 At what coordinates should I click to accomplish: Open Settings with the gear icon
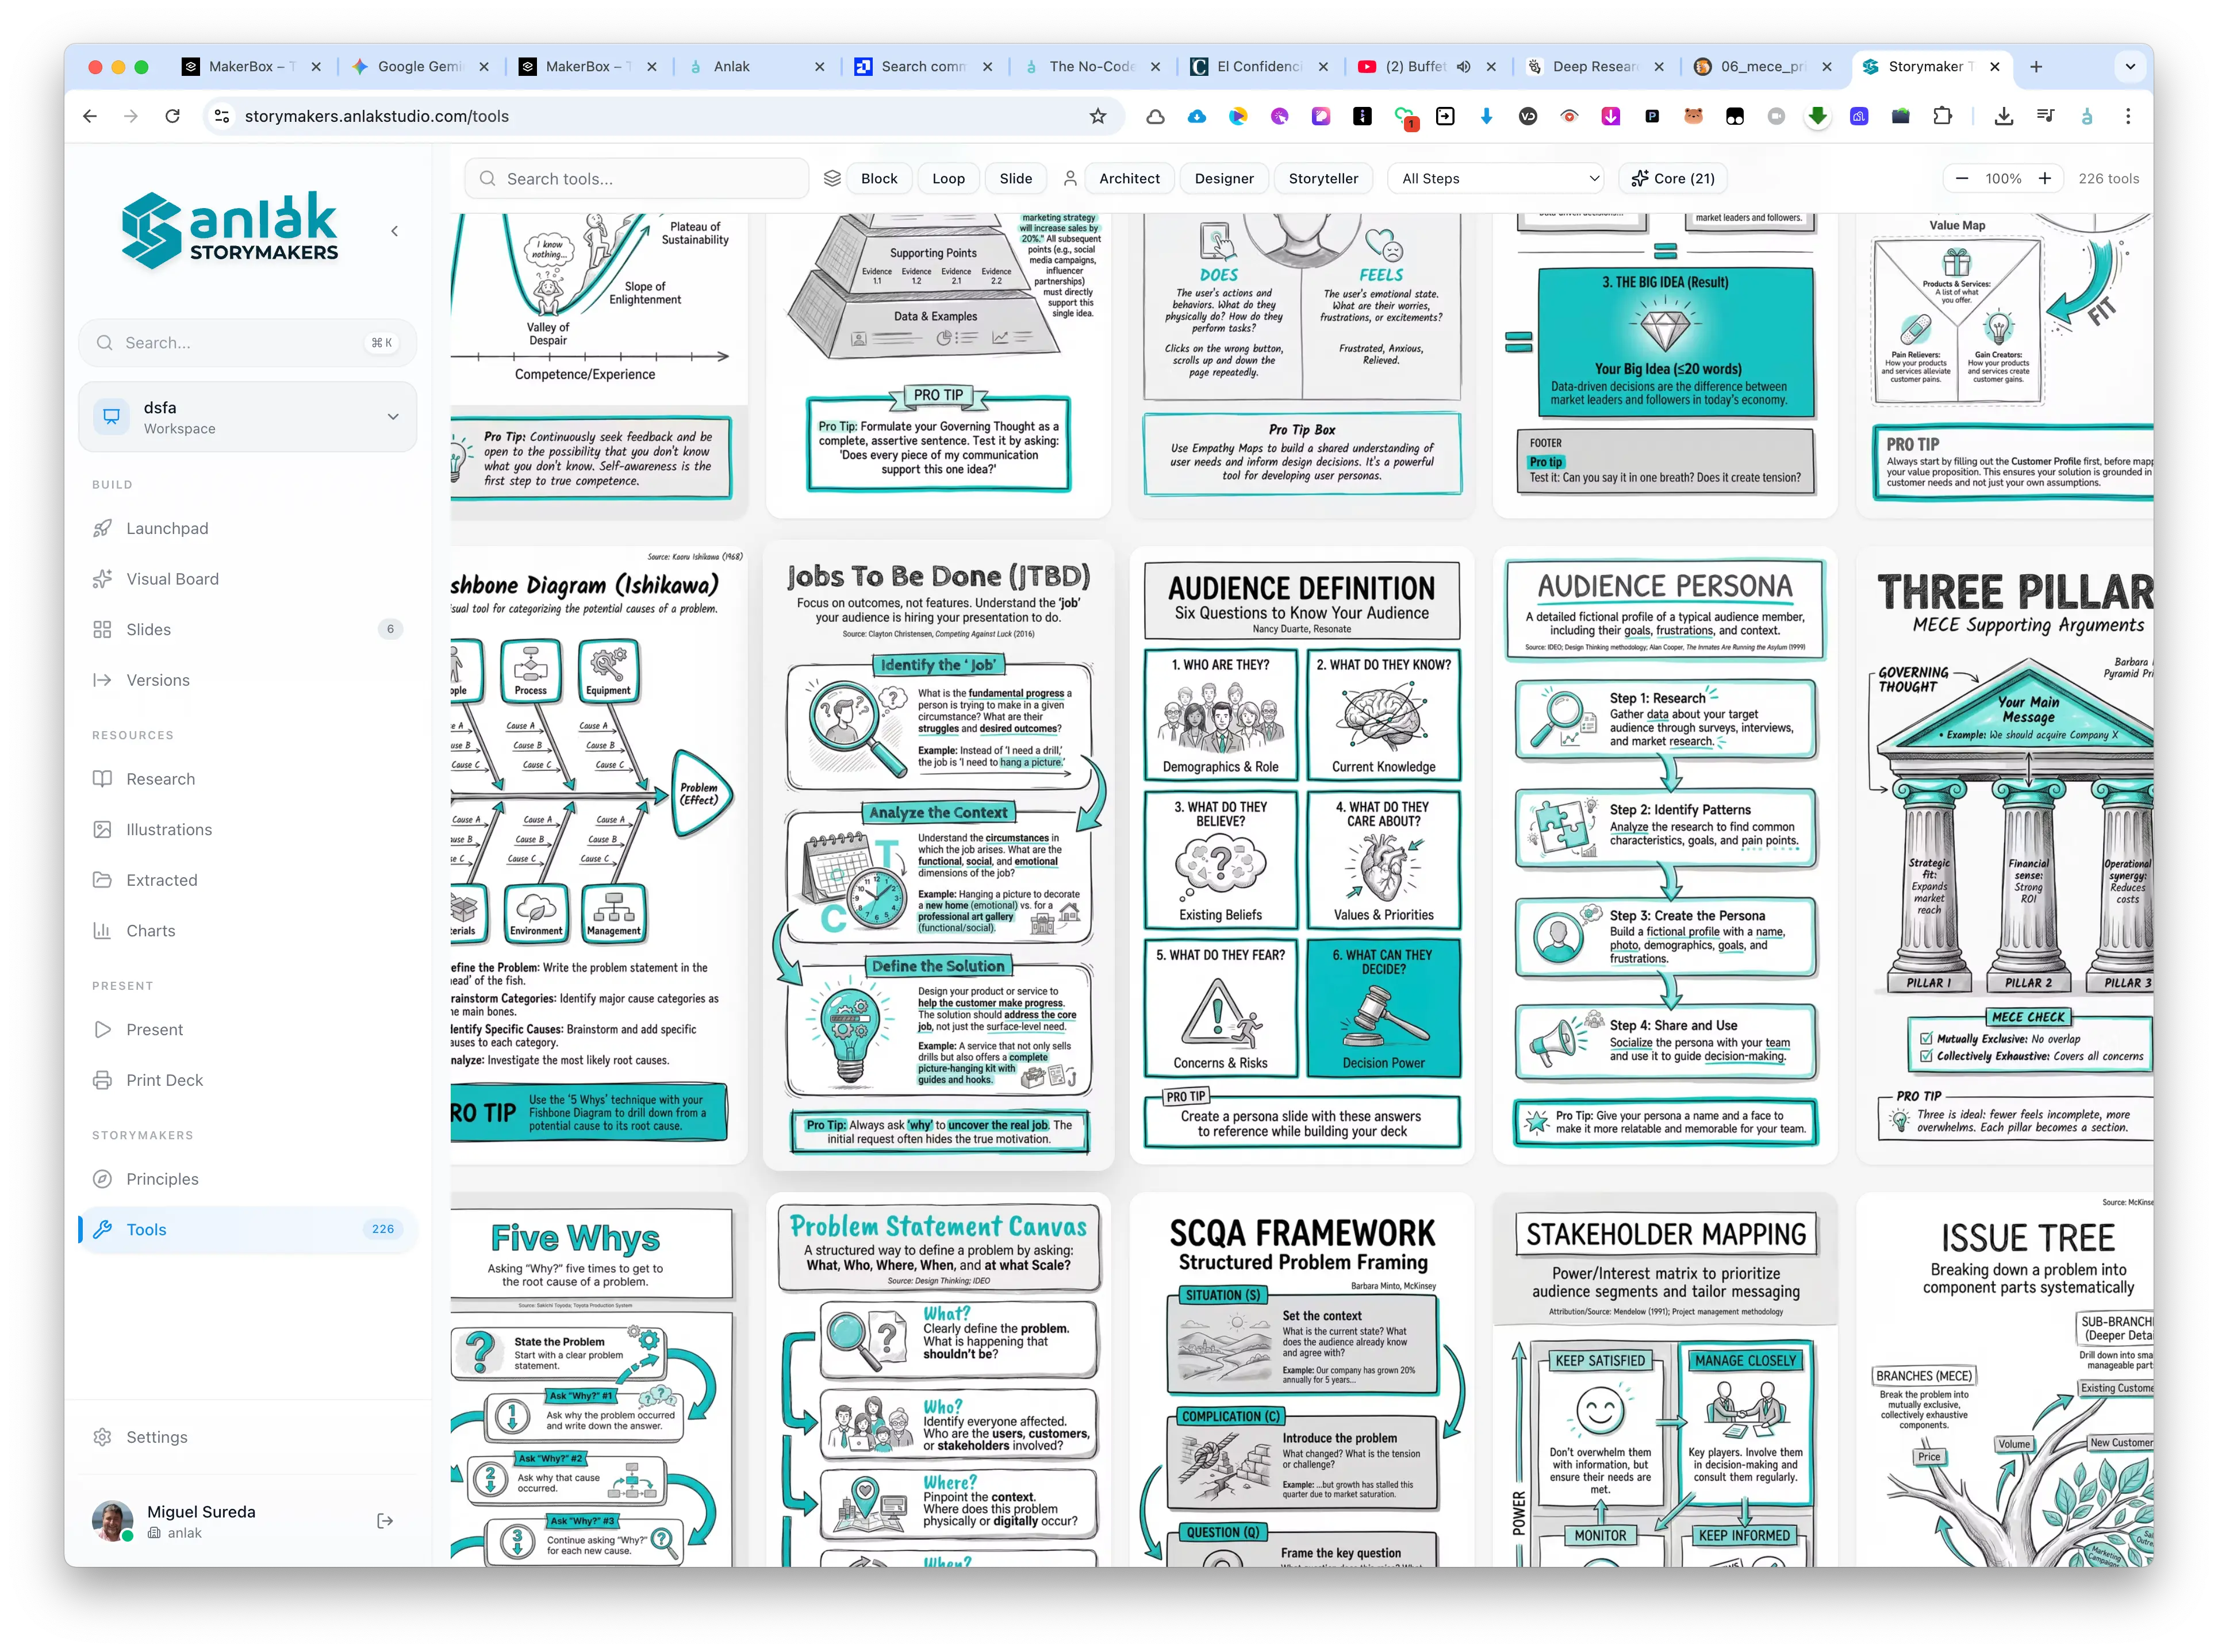point(102,1438)
